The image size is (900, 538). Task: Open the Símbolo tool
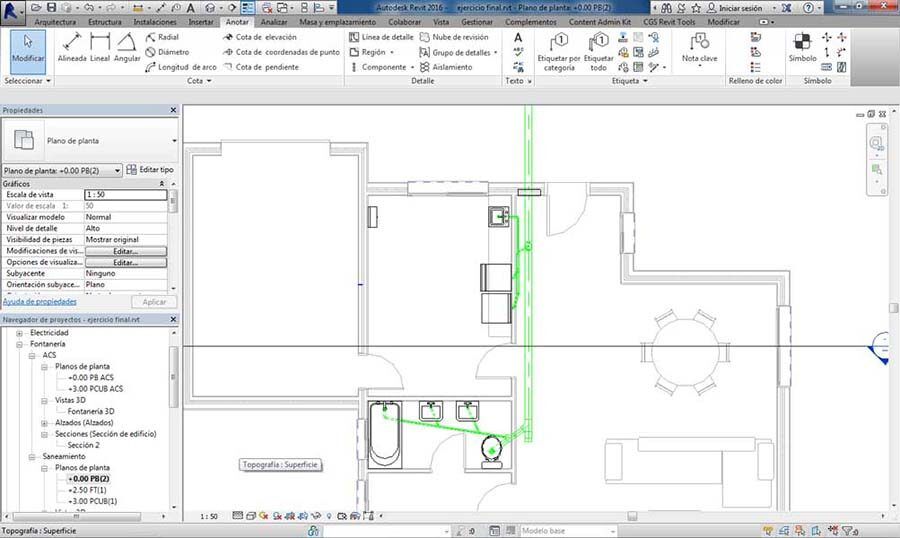point(802,48)
